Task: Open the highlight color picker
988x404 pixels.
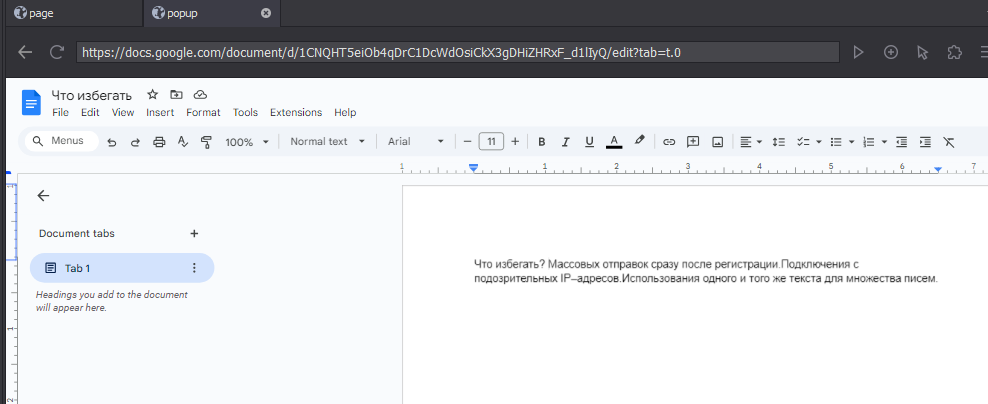Action: (x=639, y=141)
